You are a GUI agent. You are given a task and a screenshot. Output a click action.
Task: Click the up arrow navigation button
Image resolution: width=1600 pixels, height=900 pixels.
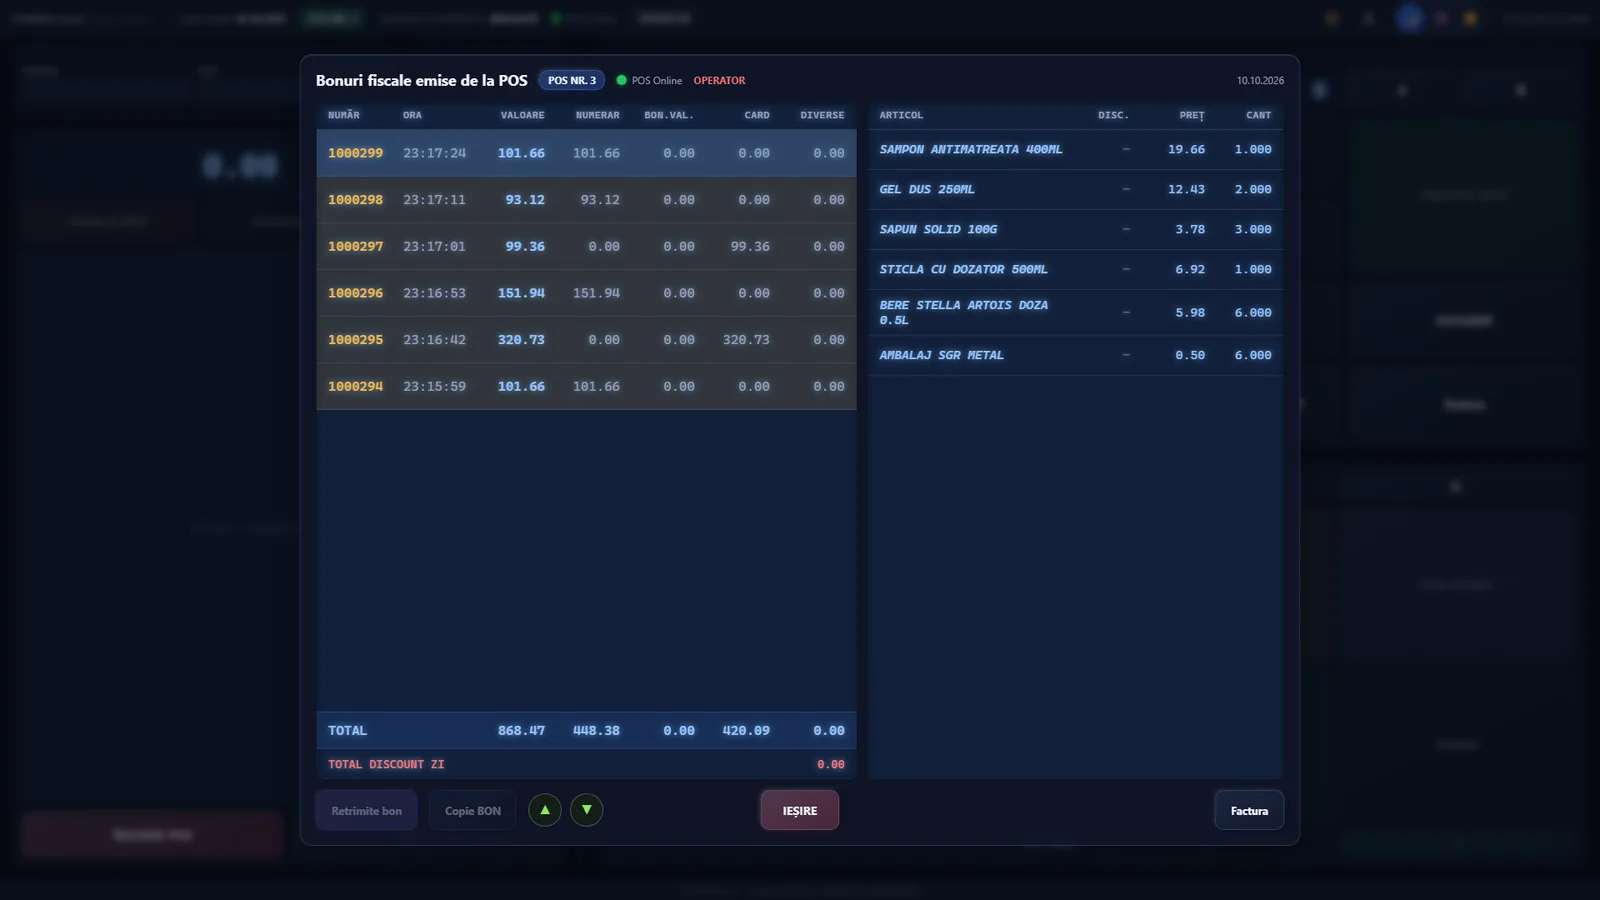click(545, 810)
